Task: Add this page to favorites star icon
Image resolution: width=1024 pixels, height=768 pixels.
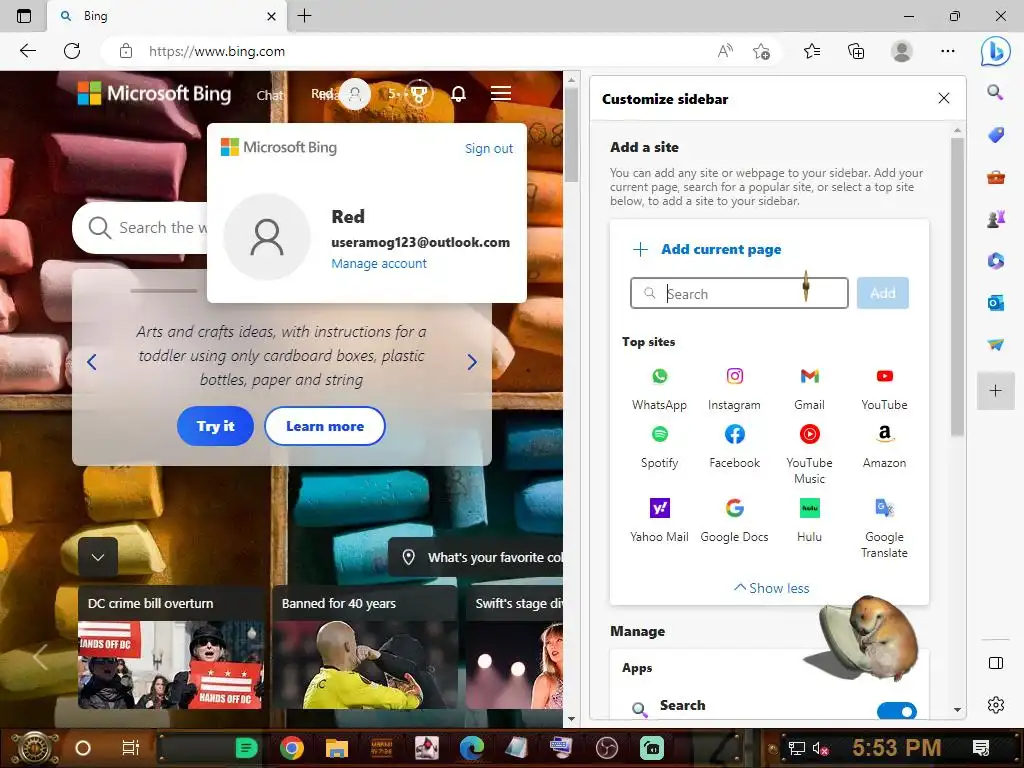Action: (x=761, y=51)
